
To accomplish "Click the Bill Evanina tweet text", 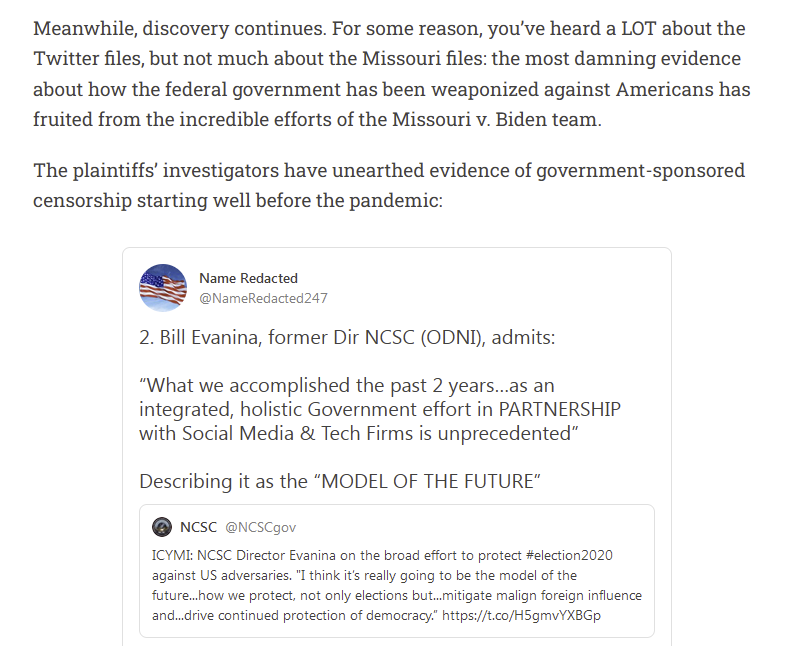I will point(347,338).
